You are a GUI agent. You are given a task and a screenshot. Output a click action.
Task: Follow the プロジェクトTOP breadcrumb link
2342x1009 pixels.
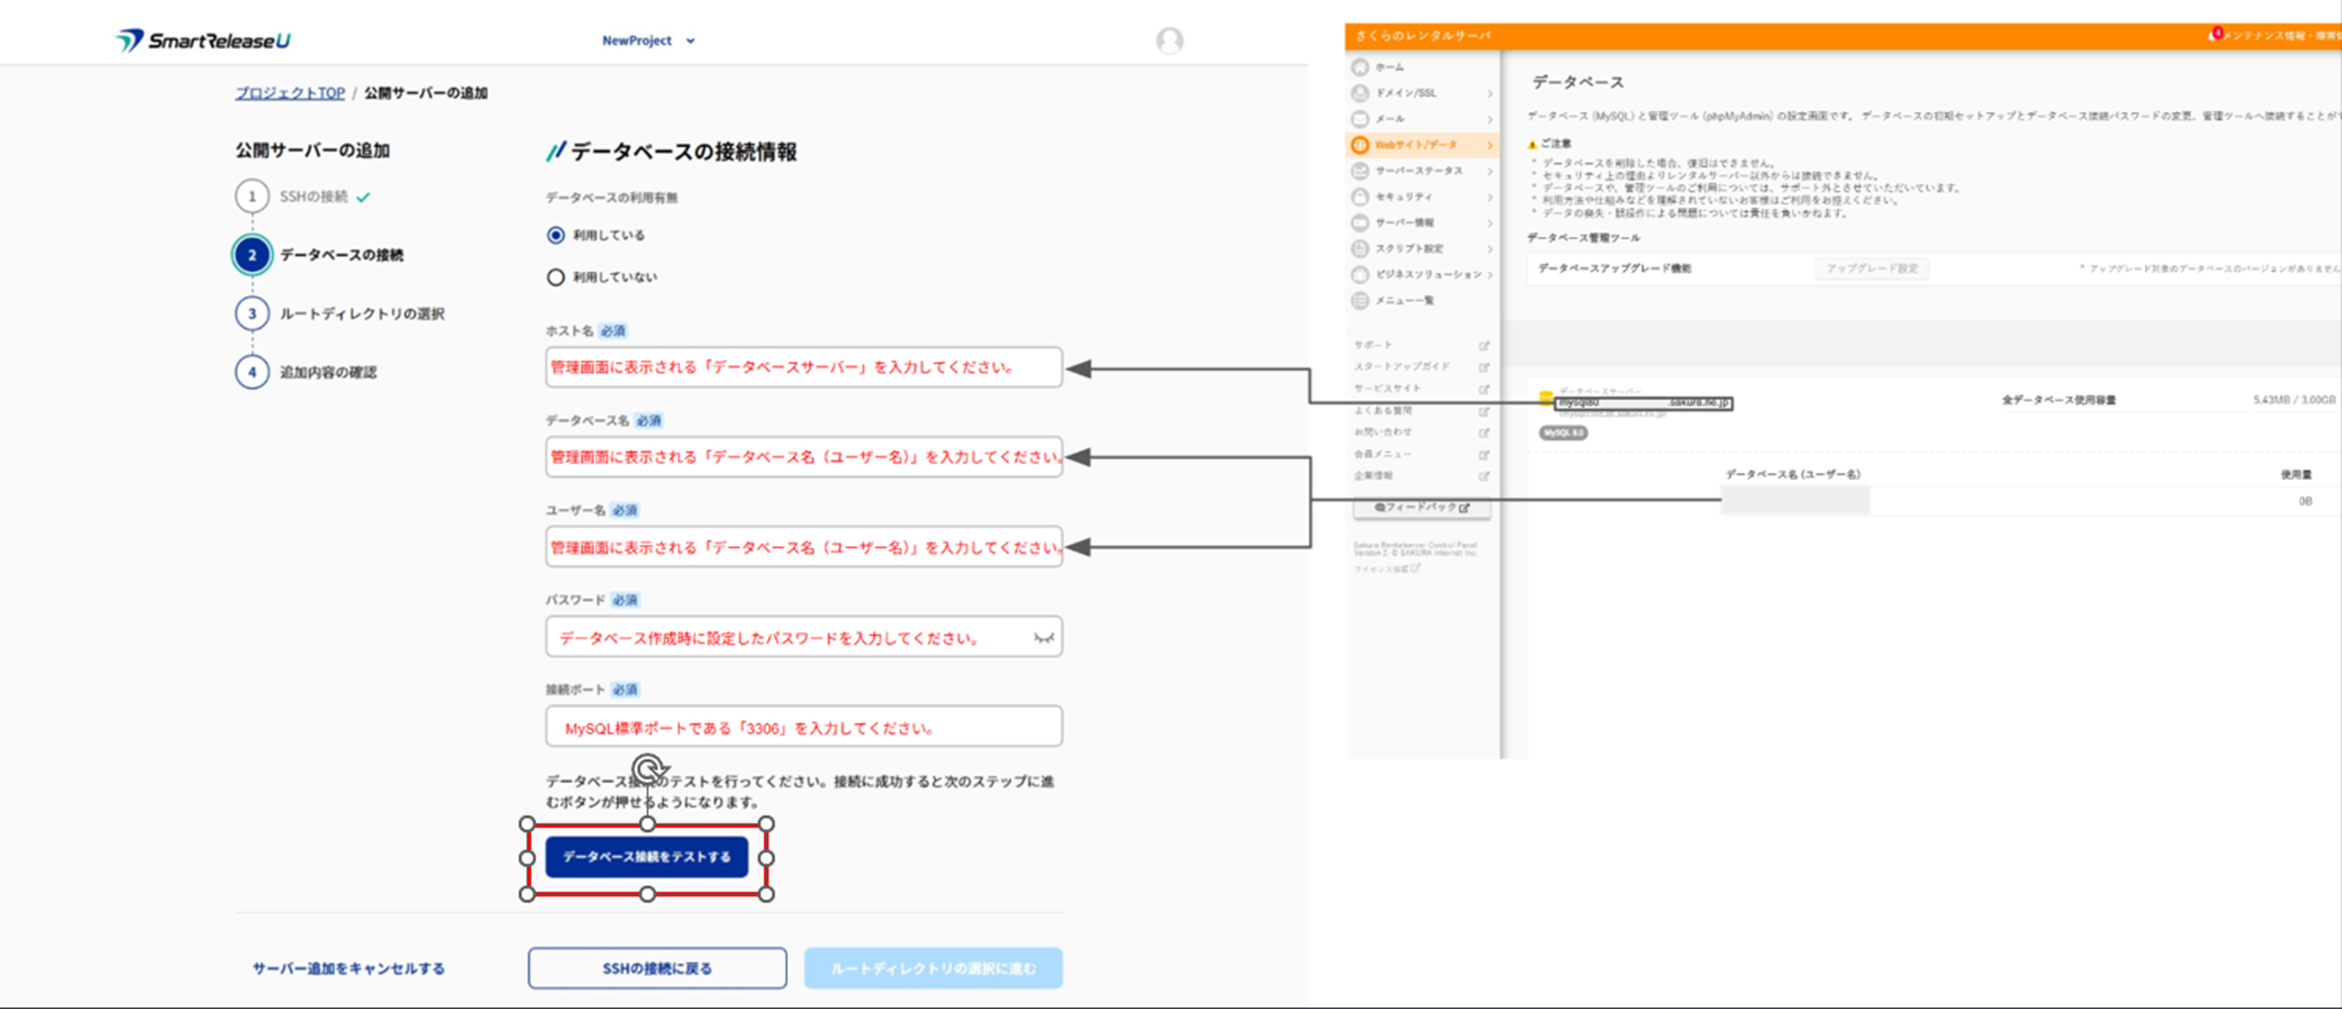point(289,93)
